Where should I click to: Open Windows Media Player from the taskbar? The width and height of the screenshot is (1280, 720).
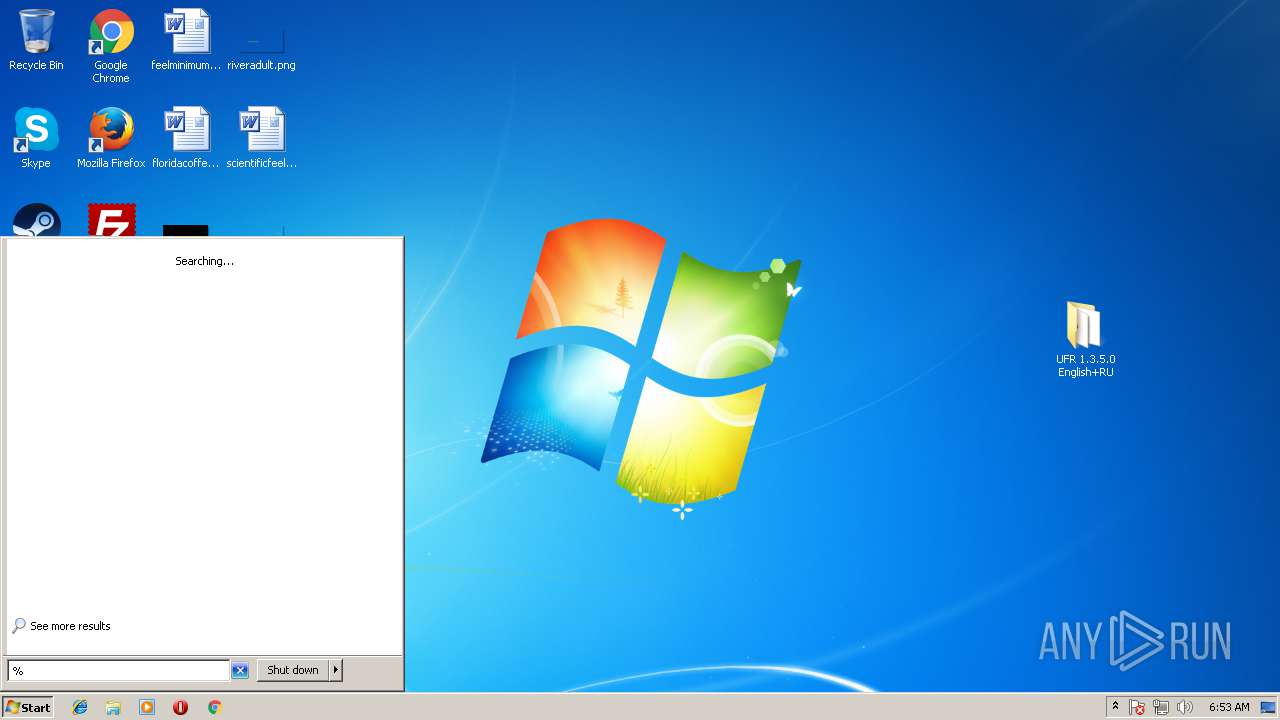[x=147, y=707]
